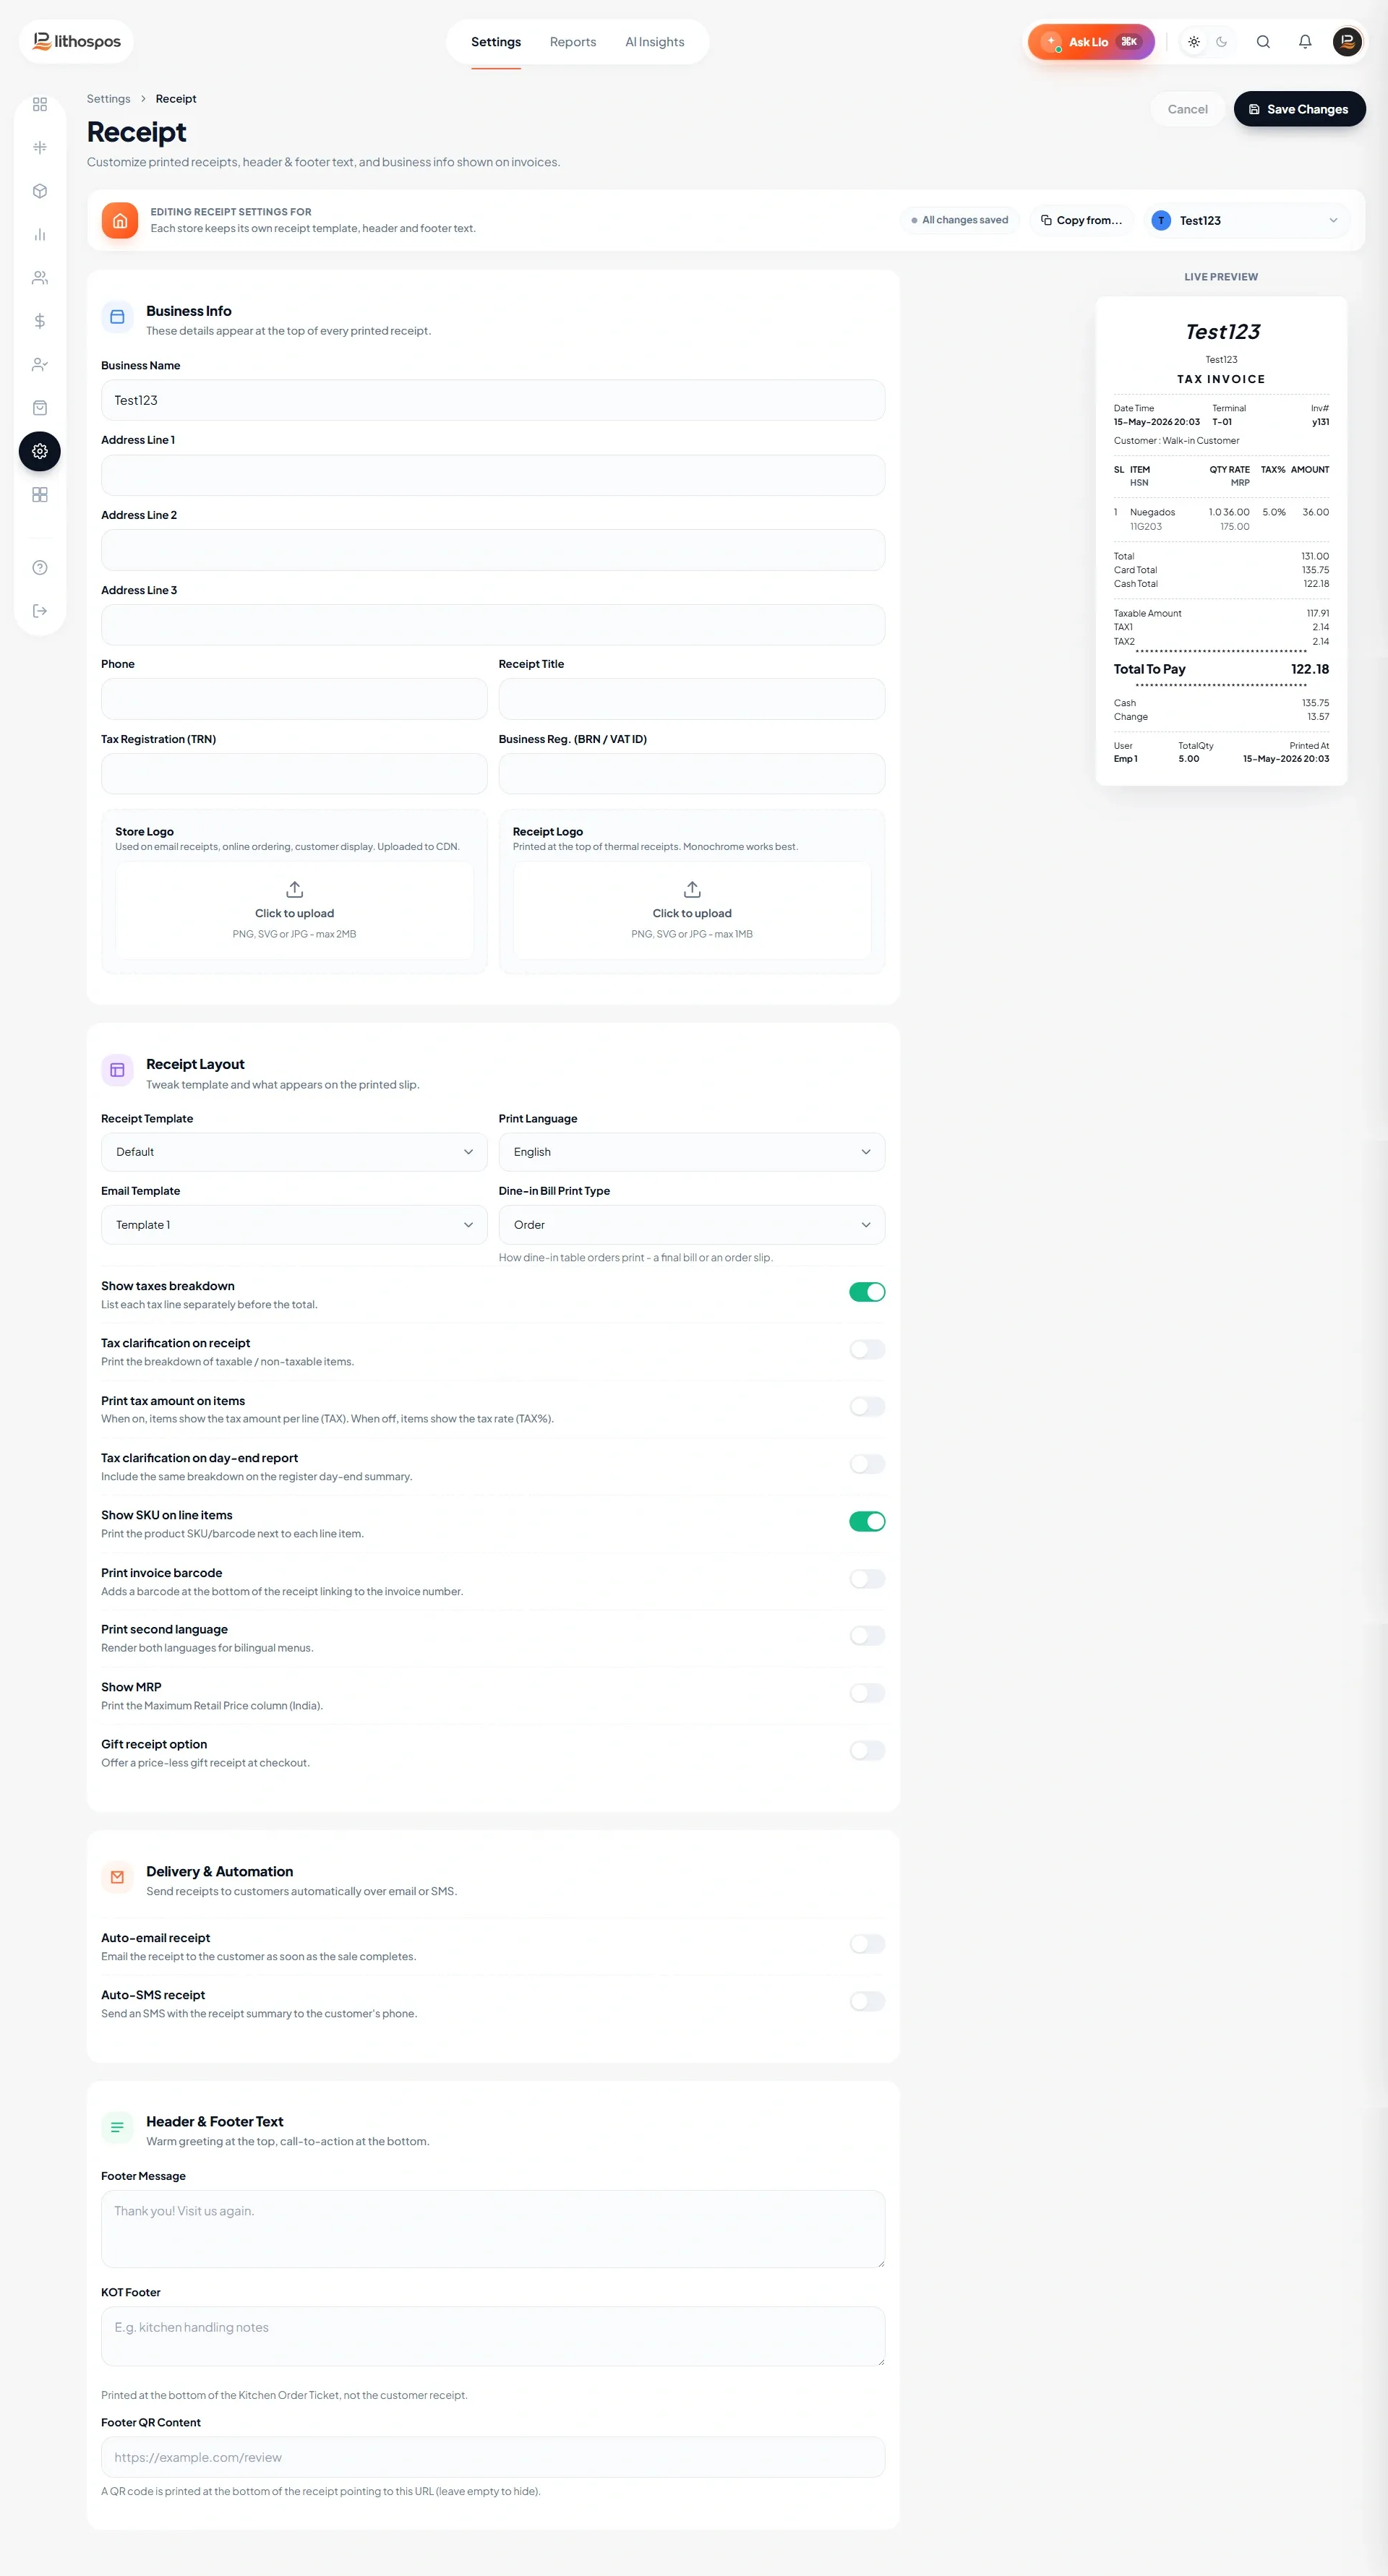Disable Show taxes breakdown toggle
Image resolution: width=1388 pixels, height=2576 pixels.
click(x=867, y=1292)
